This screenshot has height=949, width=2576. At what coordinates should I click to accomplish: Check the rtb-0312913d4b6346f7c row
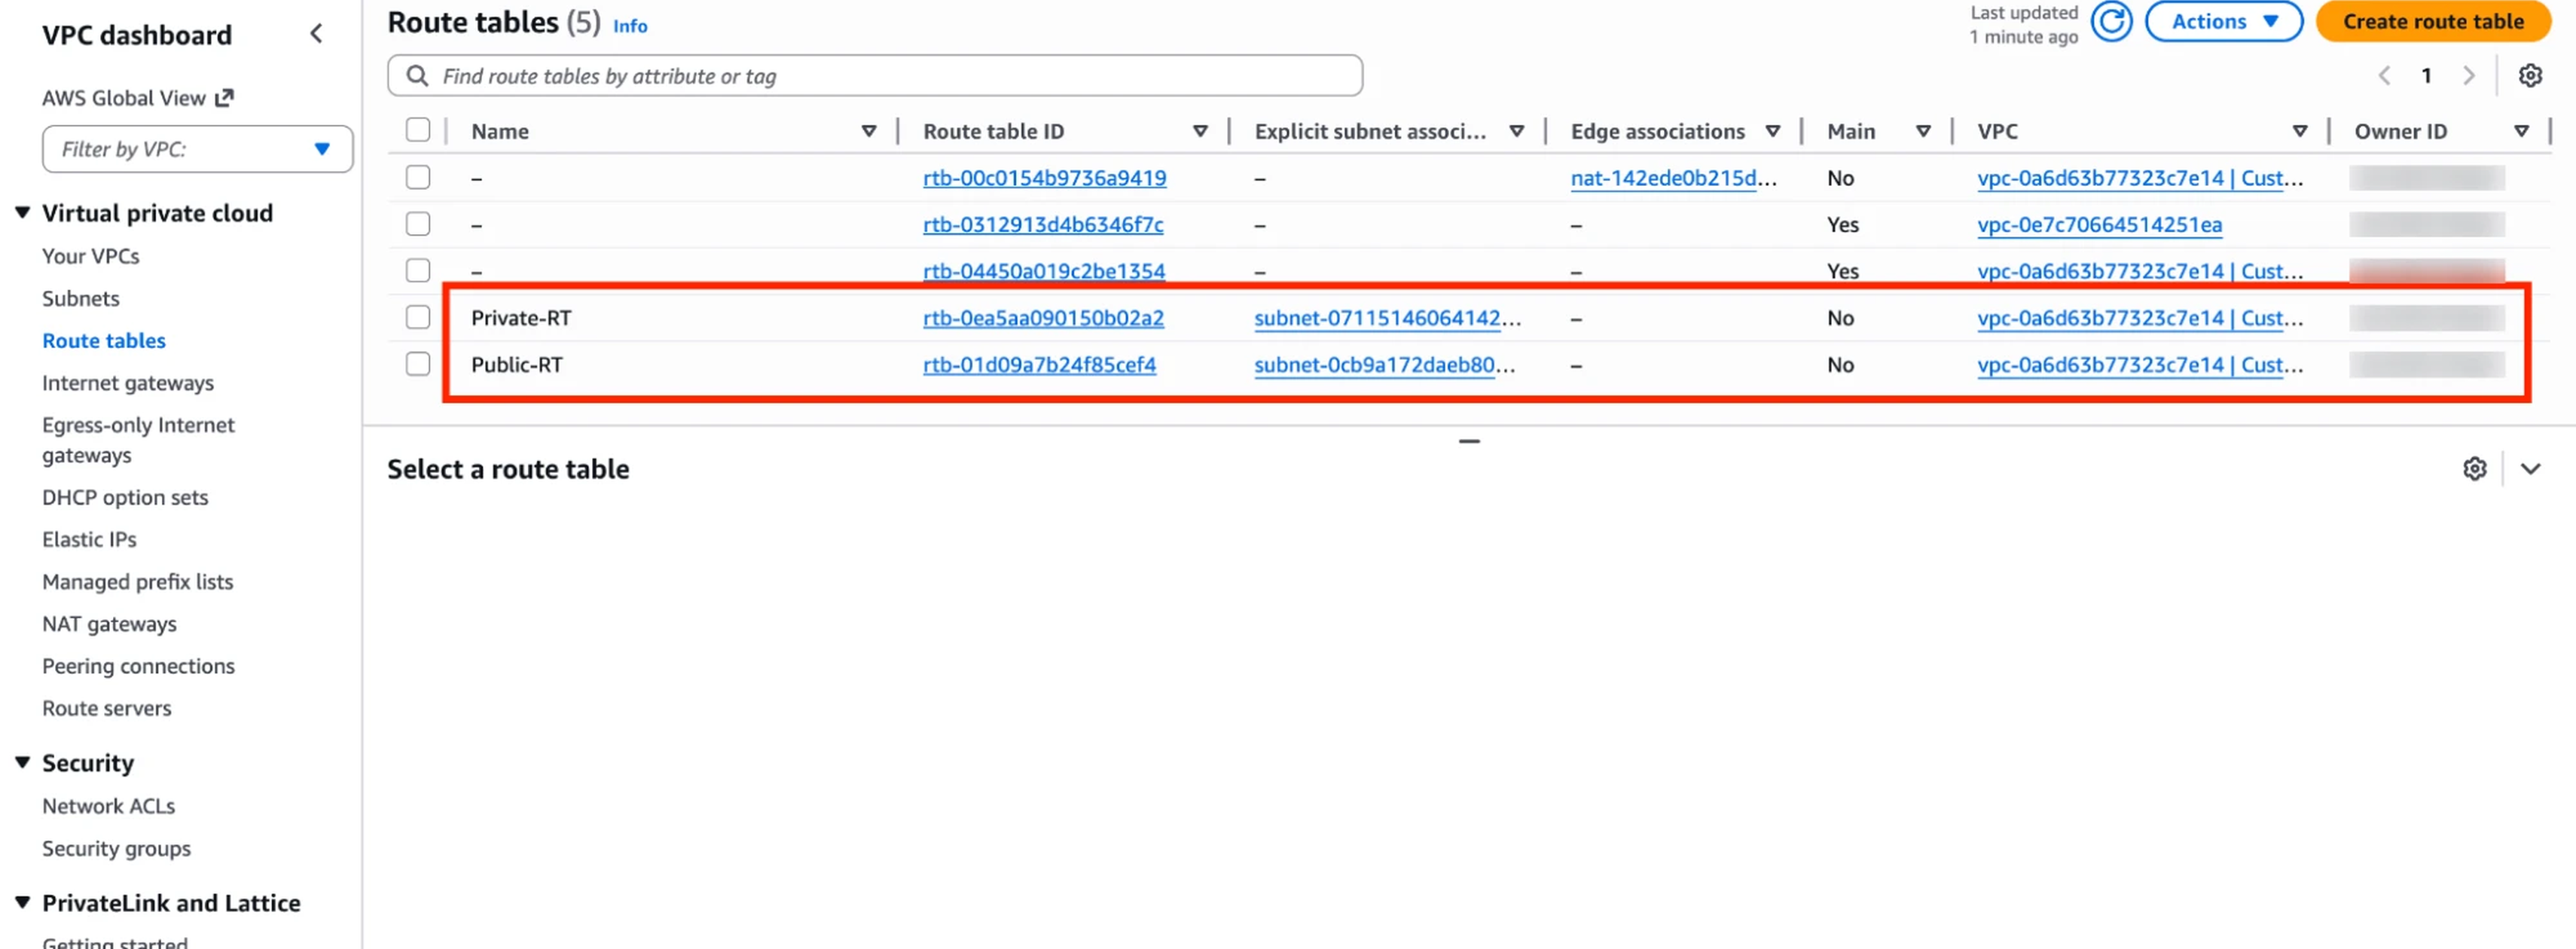418,224
